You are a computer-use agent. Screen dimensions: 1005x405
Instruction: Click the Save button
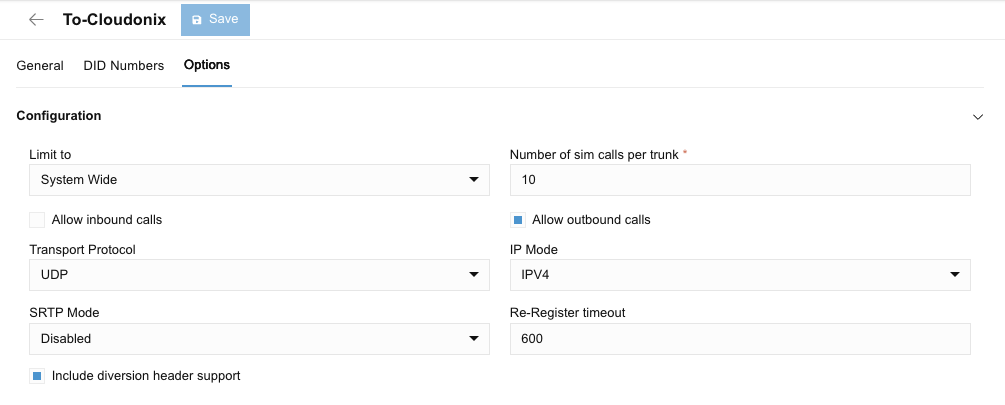(215, 20)
